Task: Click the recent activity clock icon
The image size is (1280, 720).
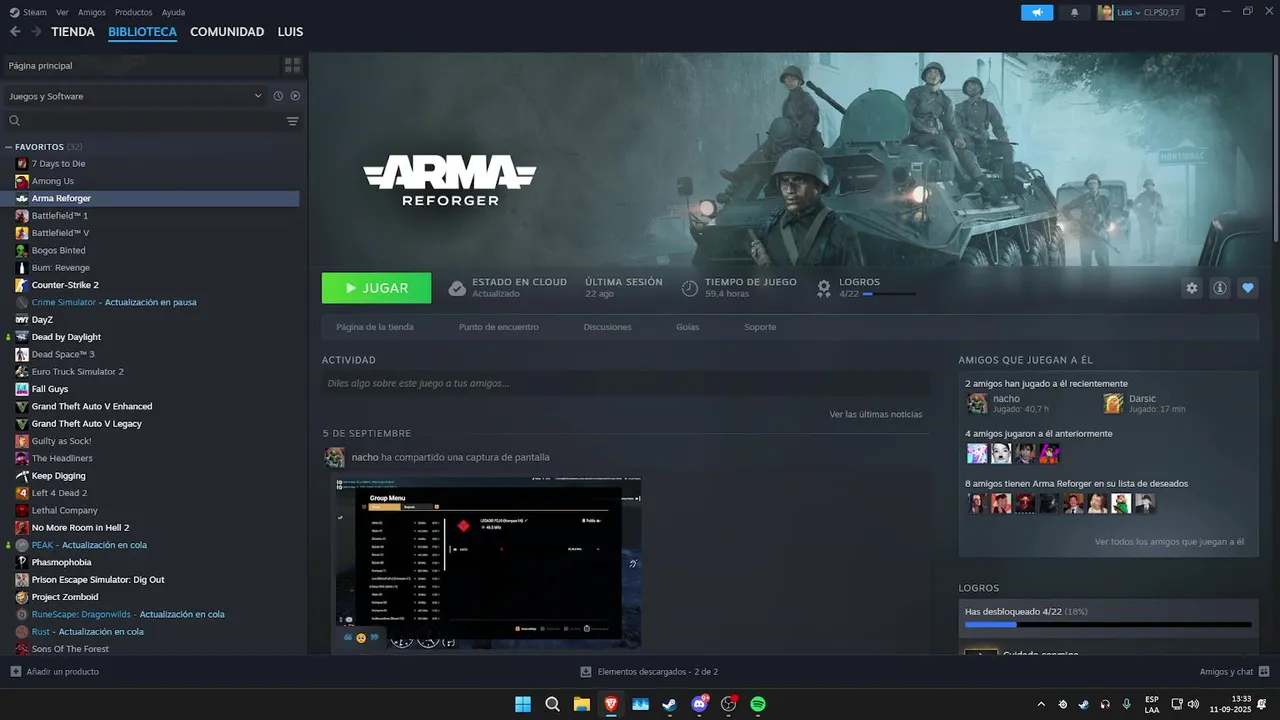Action: pos(278,96)
